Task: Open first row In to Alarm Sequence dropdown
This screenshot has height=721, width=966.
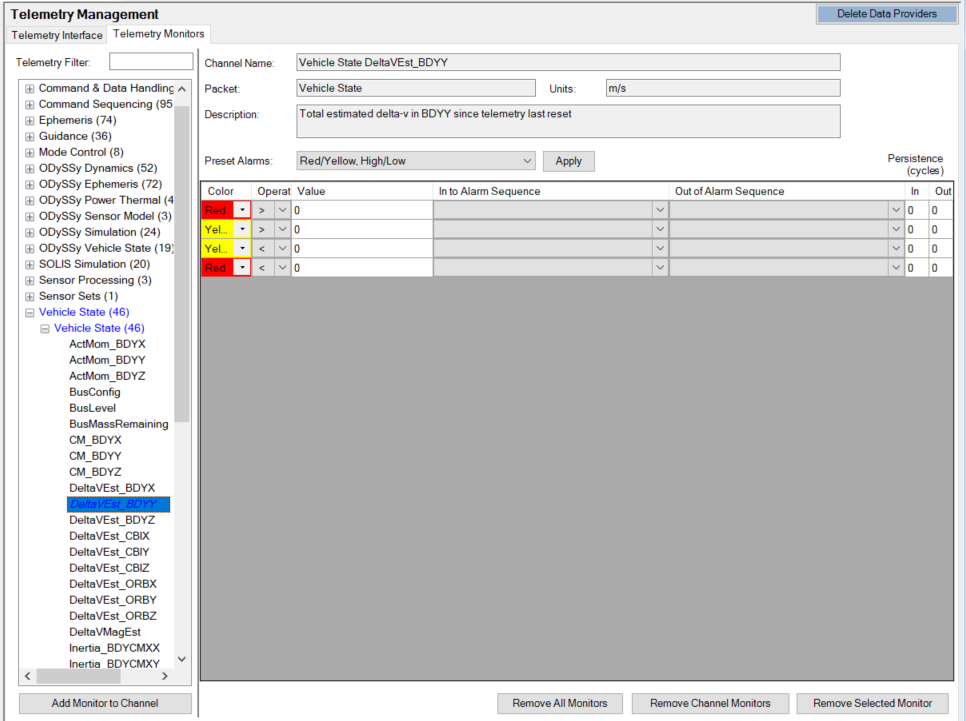Action: (x=659, y=211)
